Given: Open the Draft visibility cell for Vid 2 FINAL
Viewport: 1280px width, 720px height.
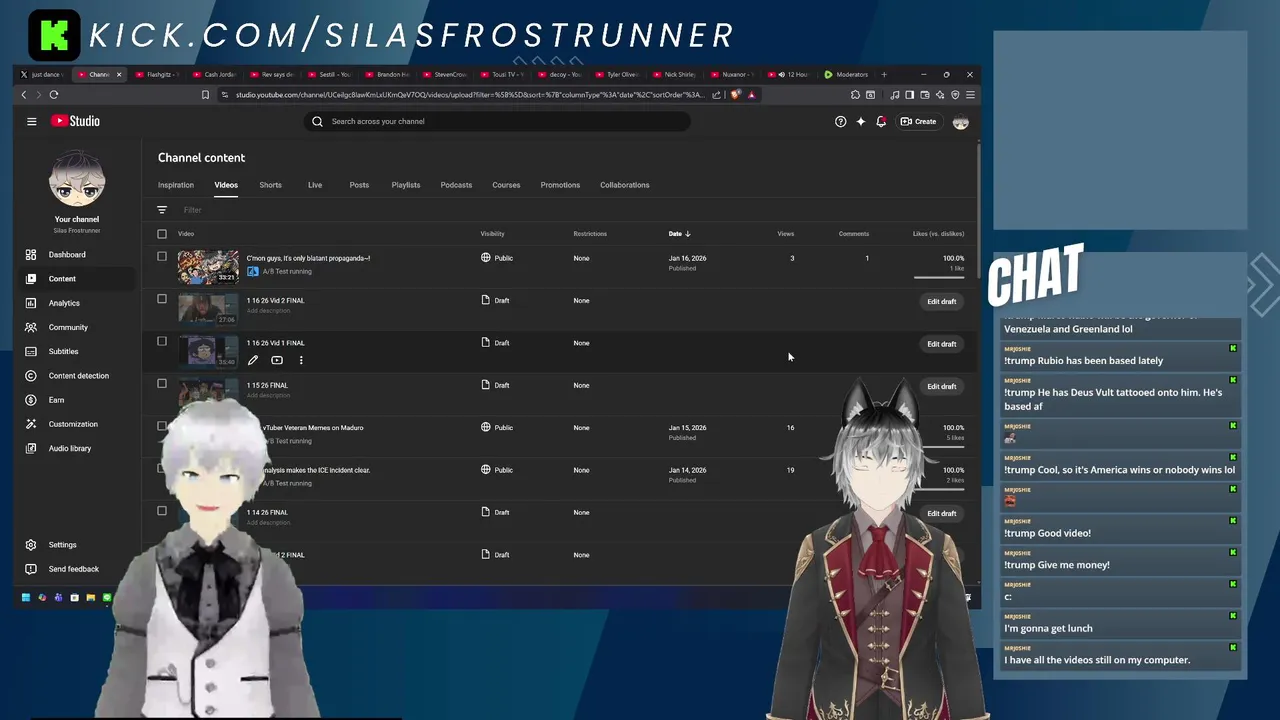Looking at the screenshot, I should [495, 300].
